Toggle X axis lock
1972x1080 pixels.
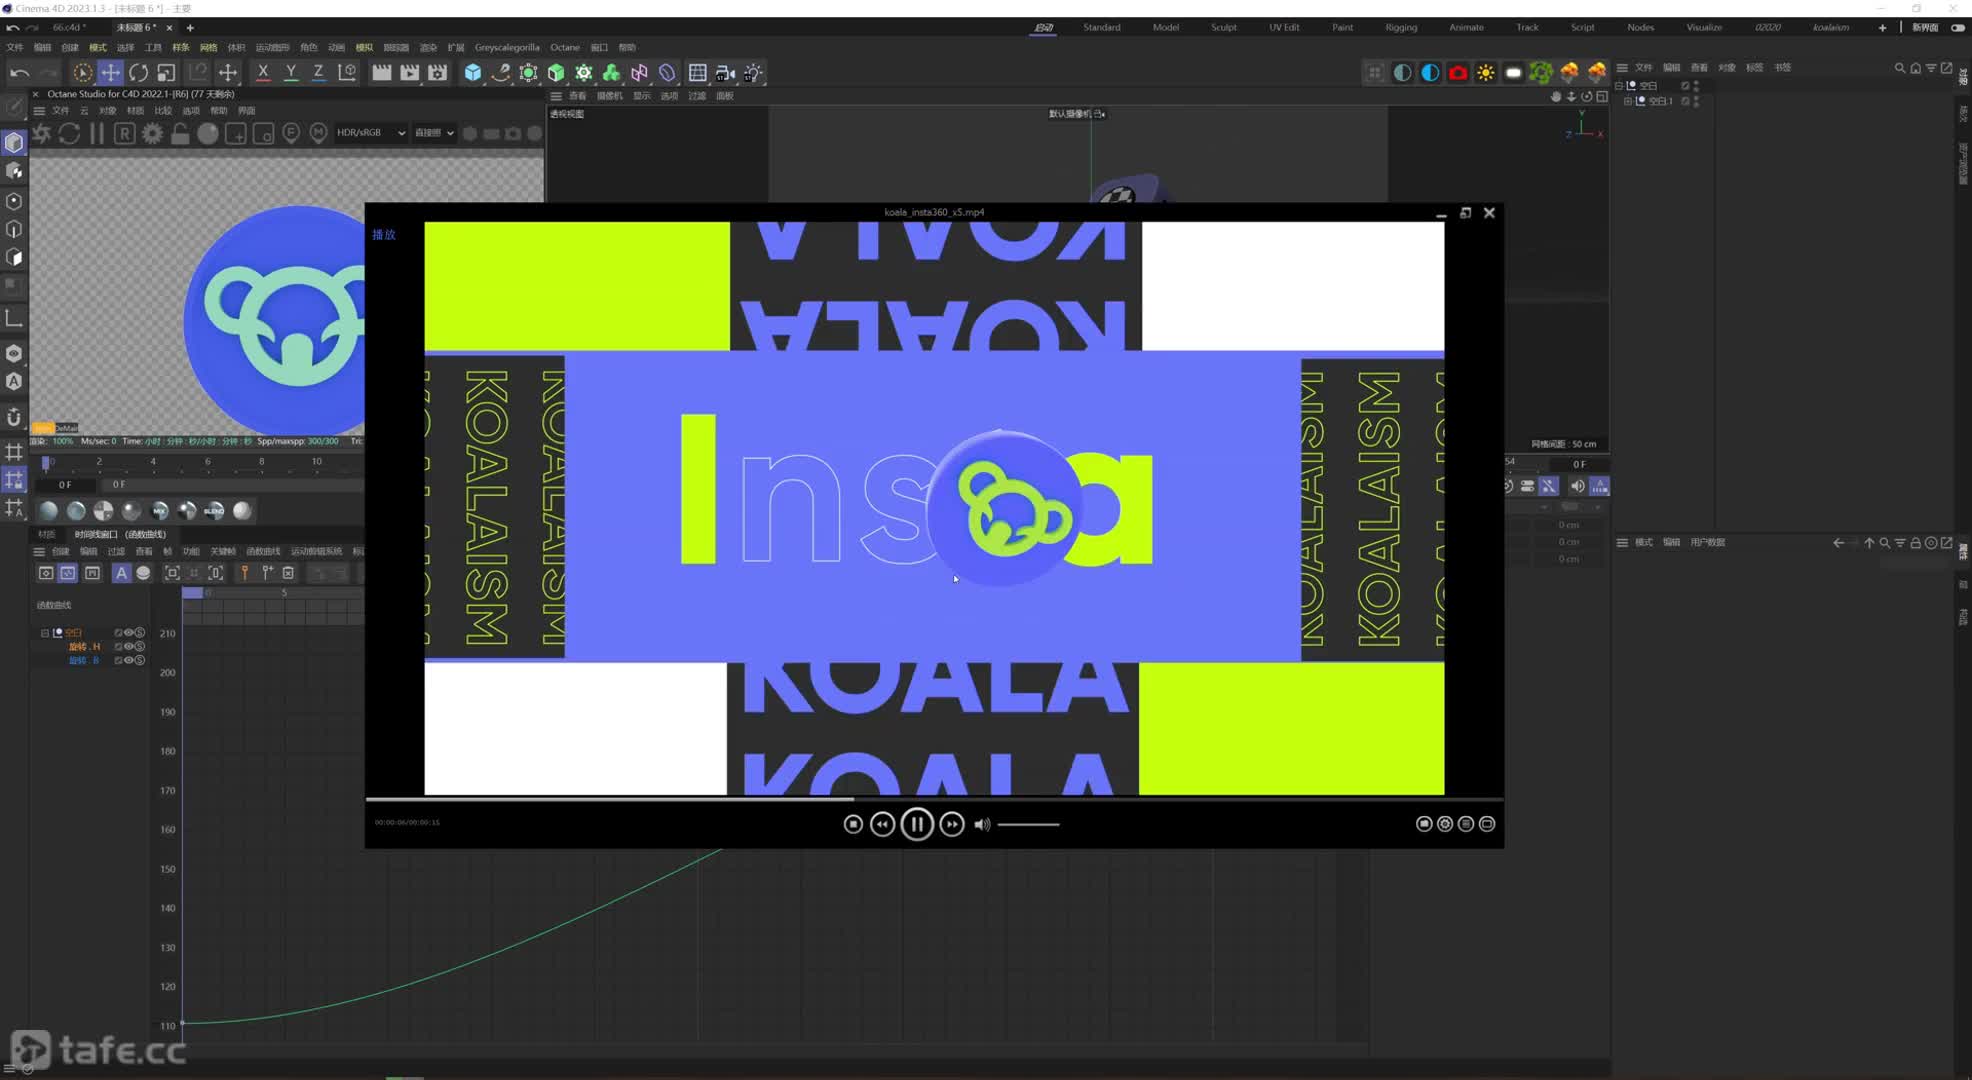pyautogui.click(x=263, y=72)
